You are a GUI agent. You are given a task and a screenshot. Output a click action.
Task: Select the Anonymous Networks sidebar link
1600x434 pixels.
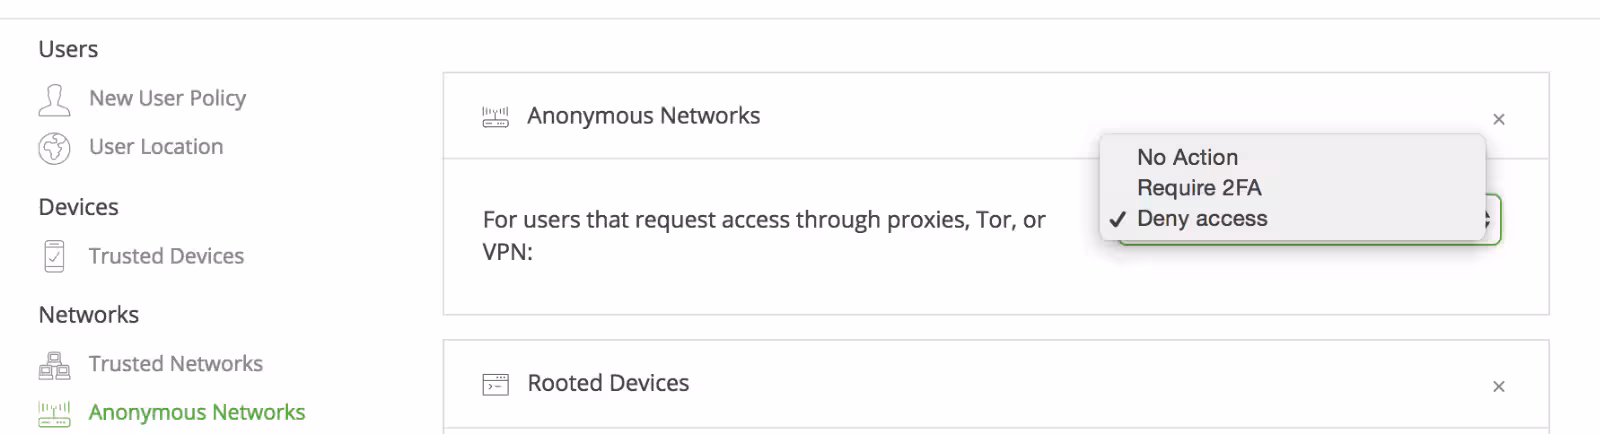(197, 412)
